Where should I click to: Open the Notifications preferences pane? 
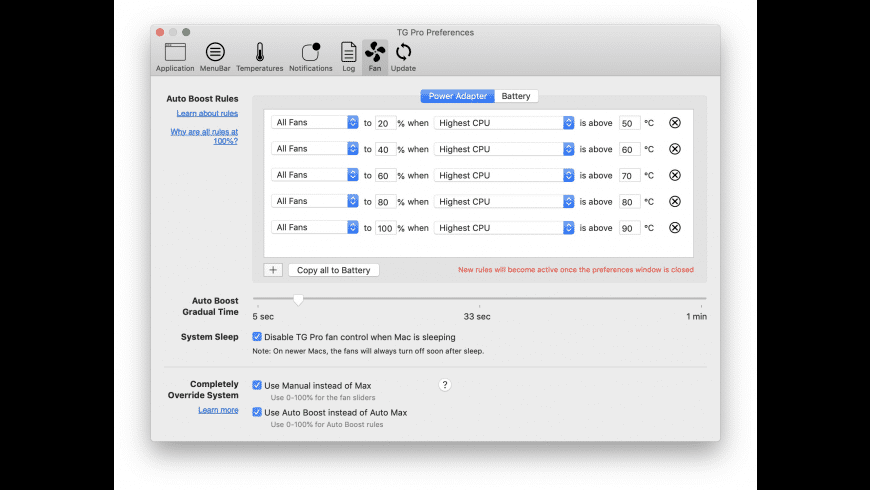click(310, 57)
